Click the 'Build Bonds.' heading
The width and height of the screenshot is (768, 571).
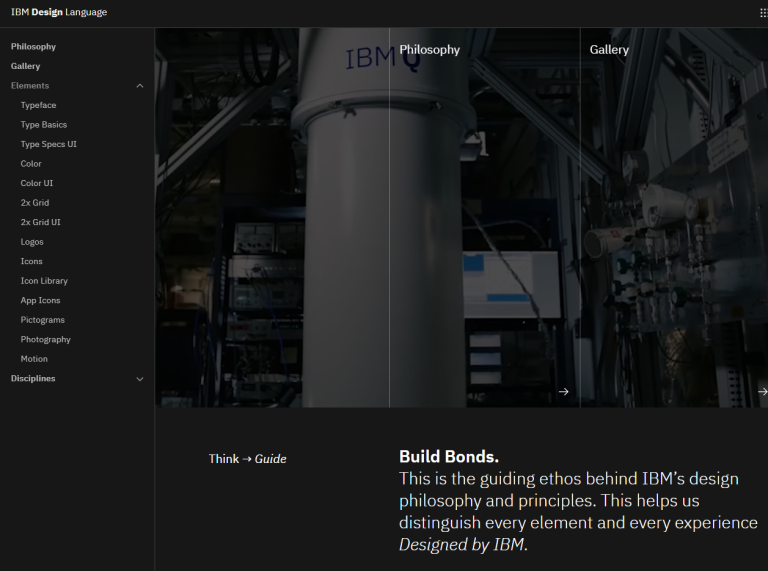(449, 456)
